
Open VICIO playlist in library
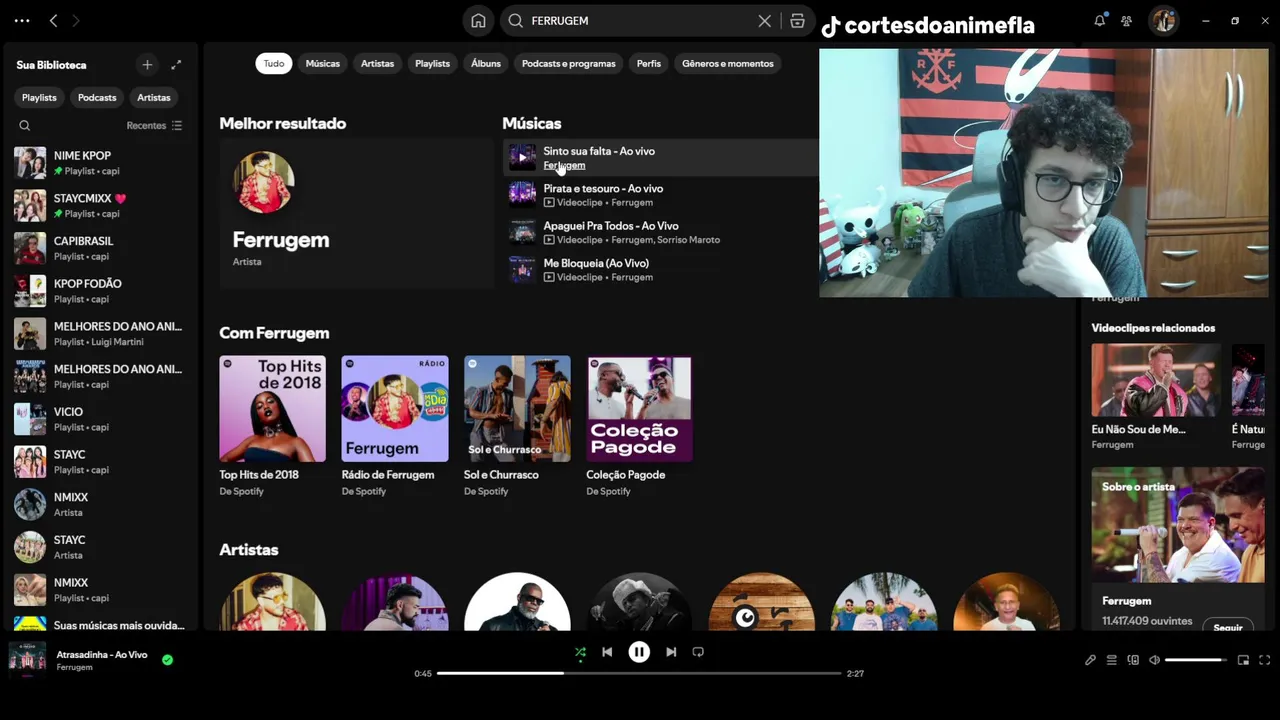pyautogui.click(x=100, y=419)
